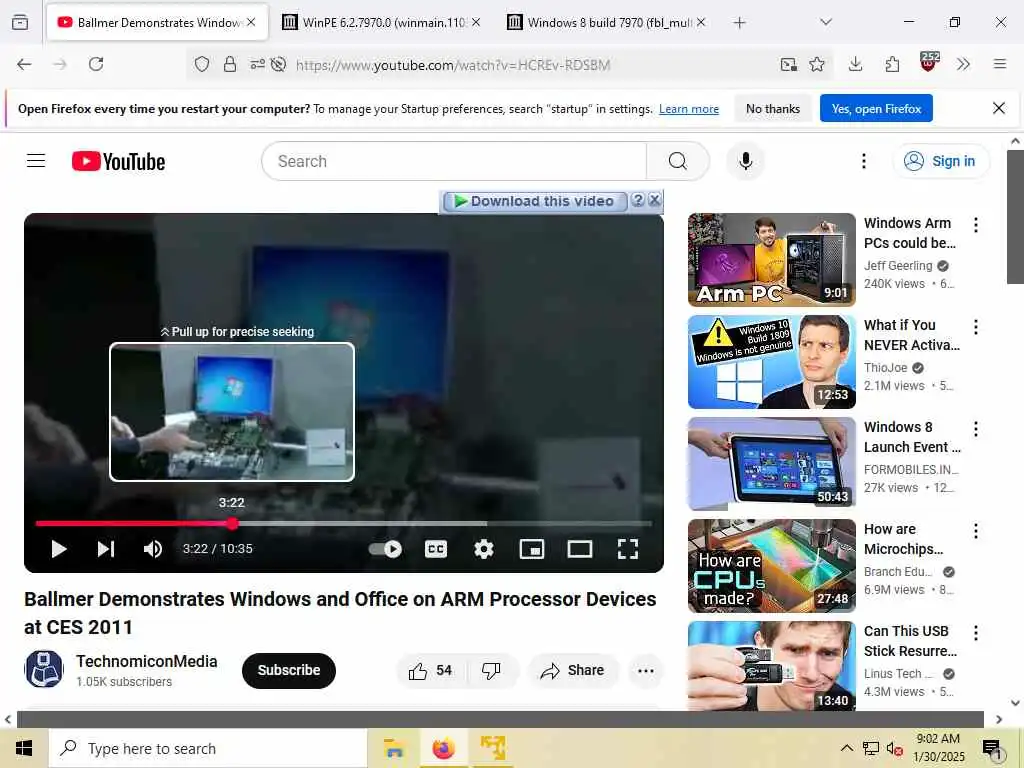Open What if You NEVER Activate video
The height and width of the screenshot is (768, 1024).
771,362
